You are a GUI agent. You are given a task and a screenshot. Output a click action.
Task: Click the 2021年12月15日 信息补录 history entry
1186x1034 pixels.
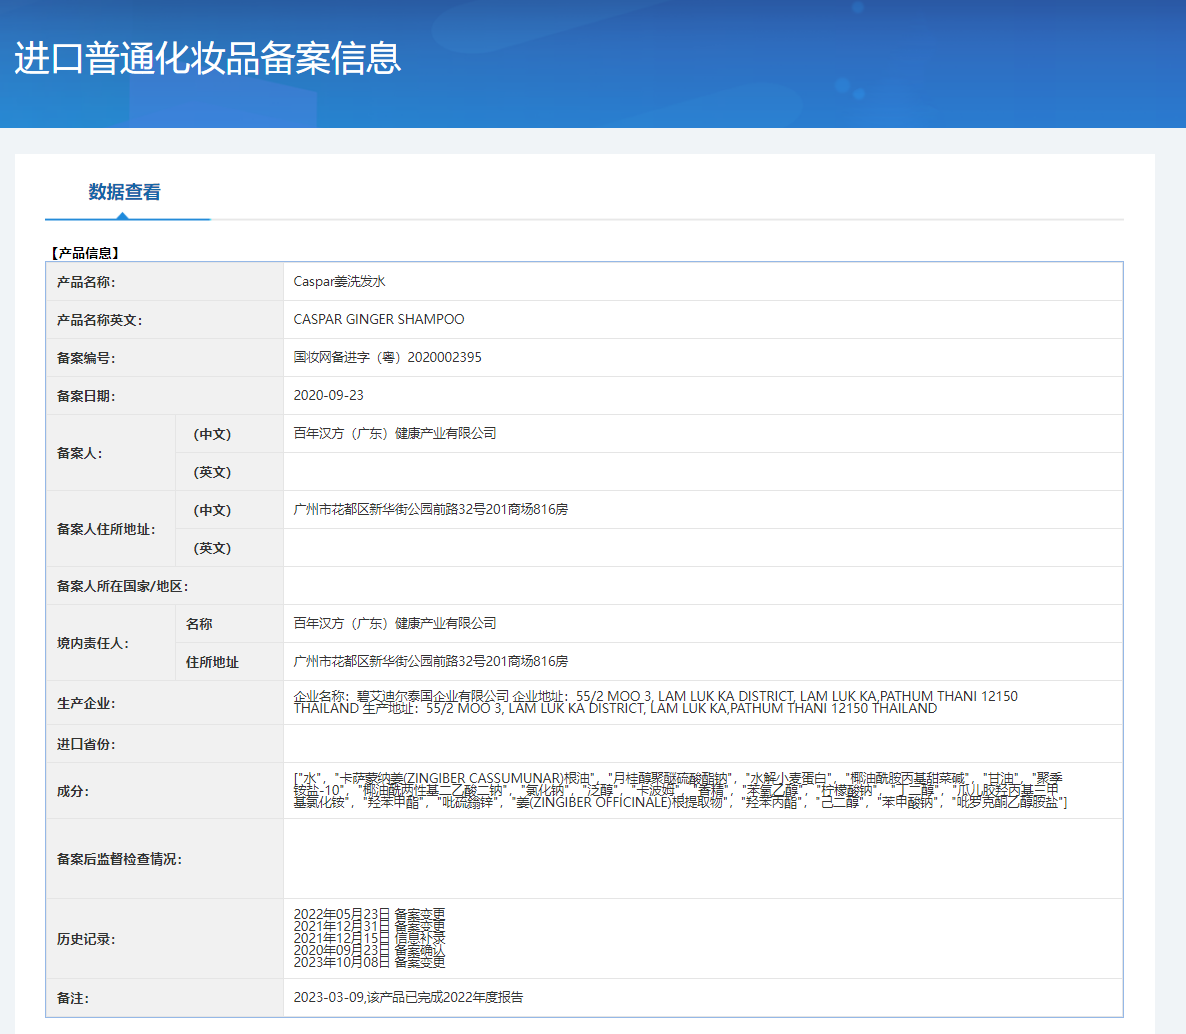(x=369, y=938)
